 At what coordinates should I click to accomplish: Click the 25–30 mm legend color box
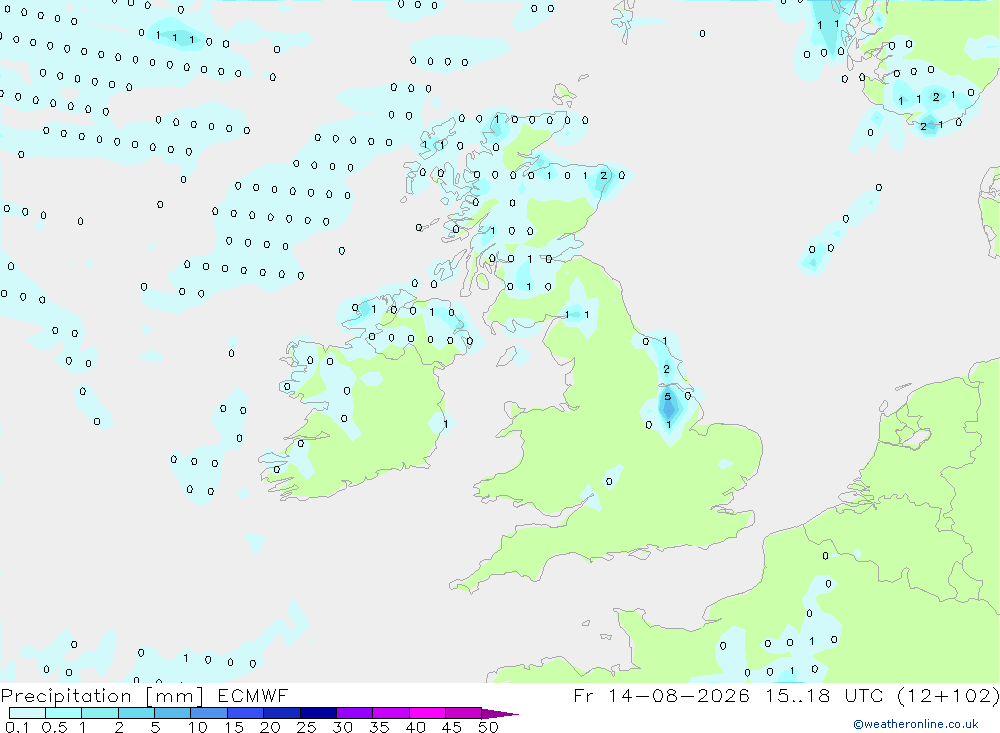click(x=318, y=713)
